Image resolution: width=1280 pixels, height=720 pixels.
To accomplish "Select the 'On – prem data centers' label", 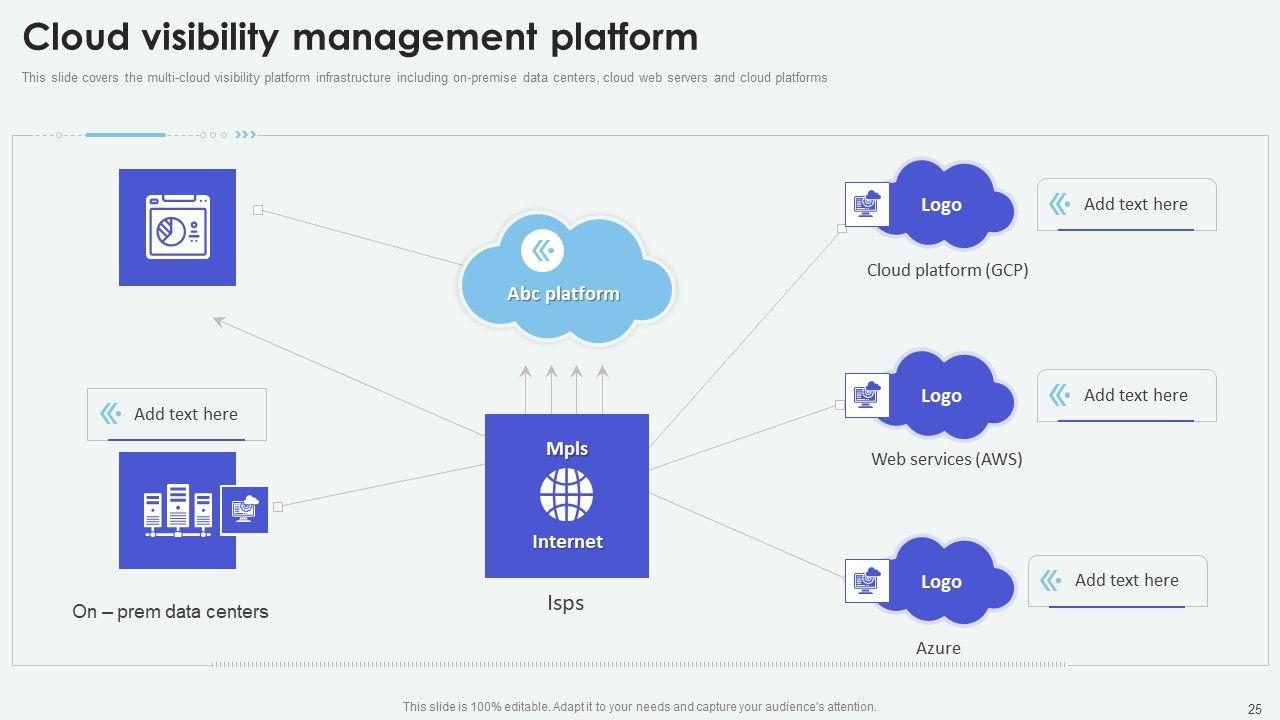I will tap(170, 611).
